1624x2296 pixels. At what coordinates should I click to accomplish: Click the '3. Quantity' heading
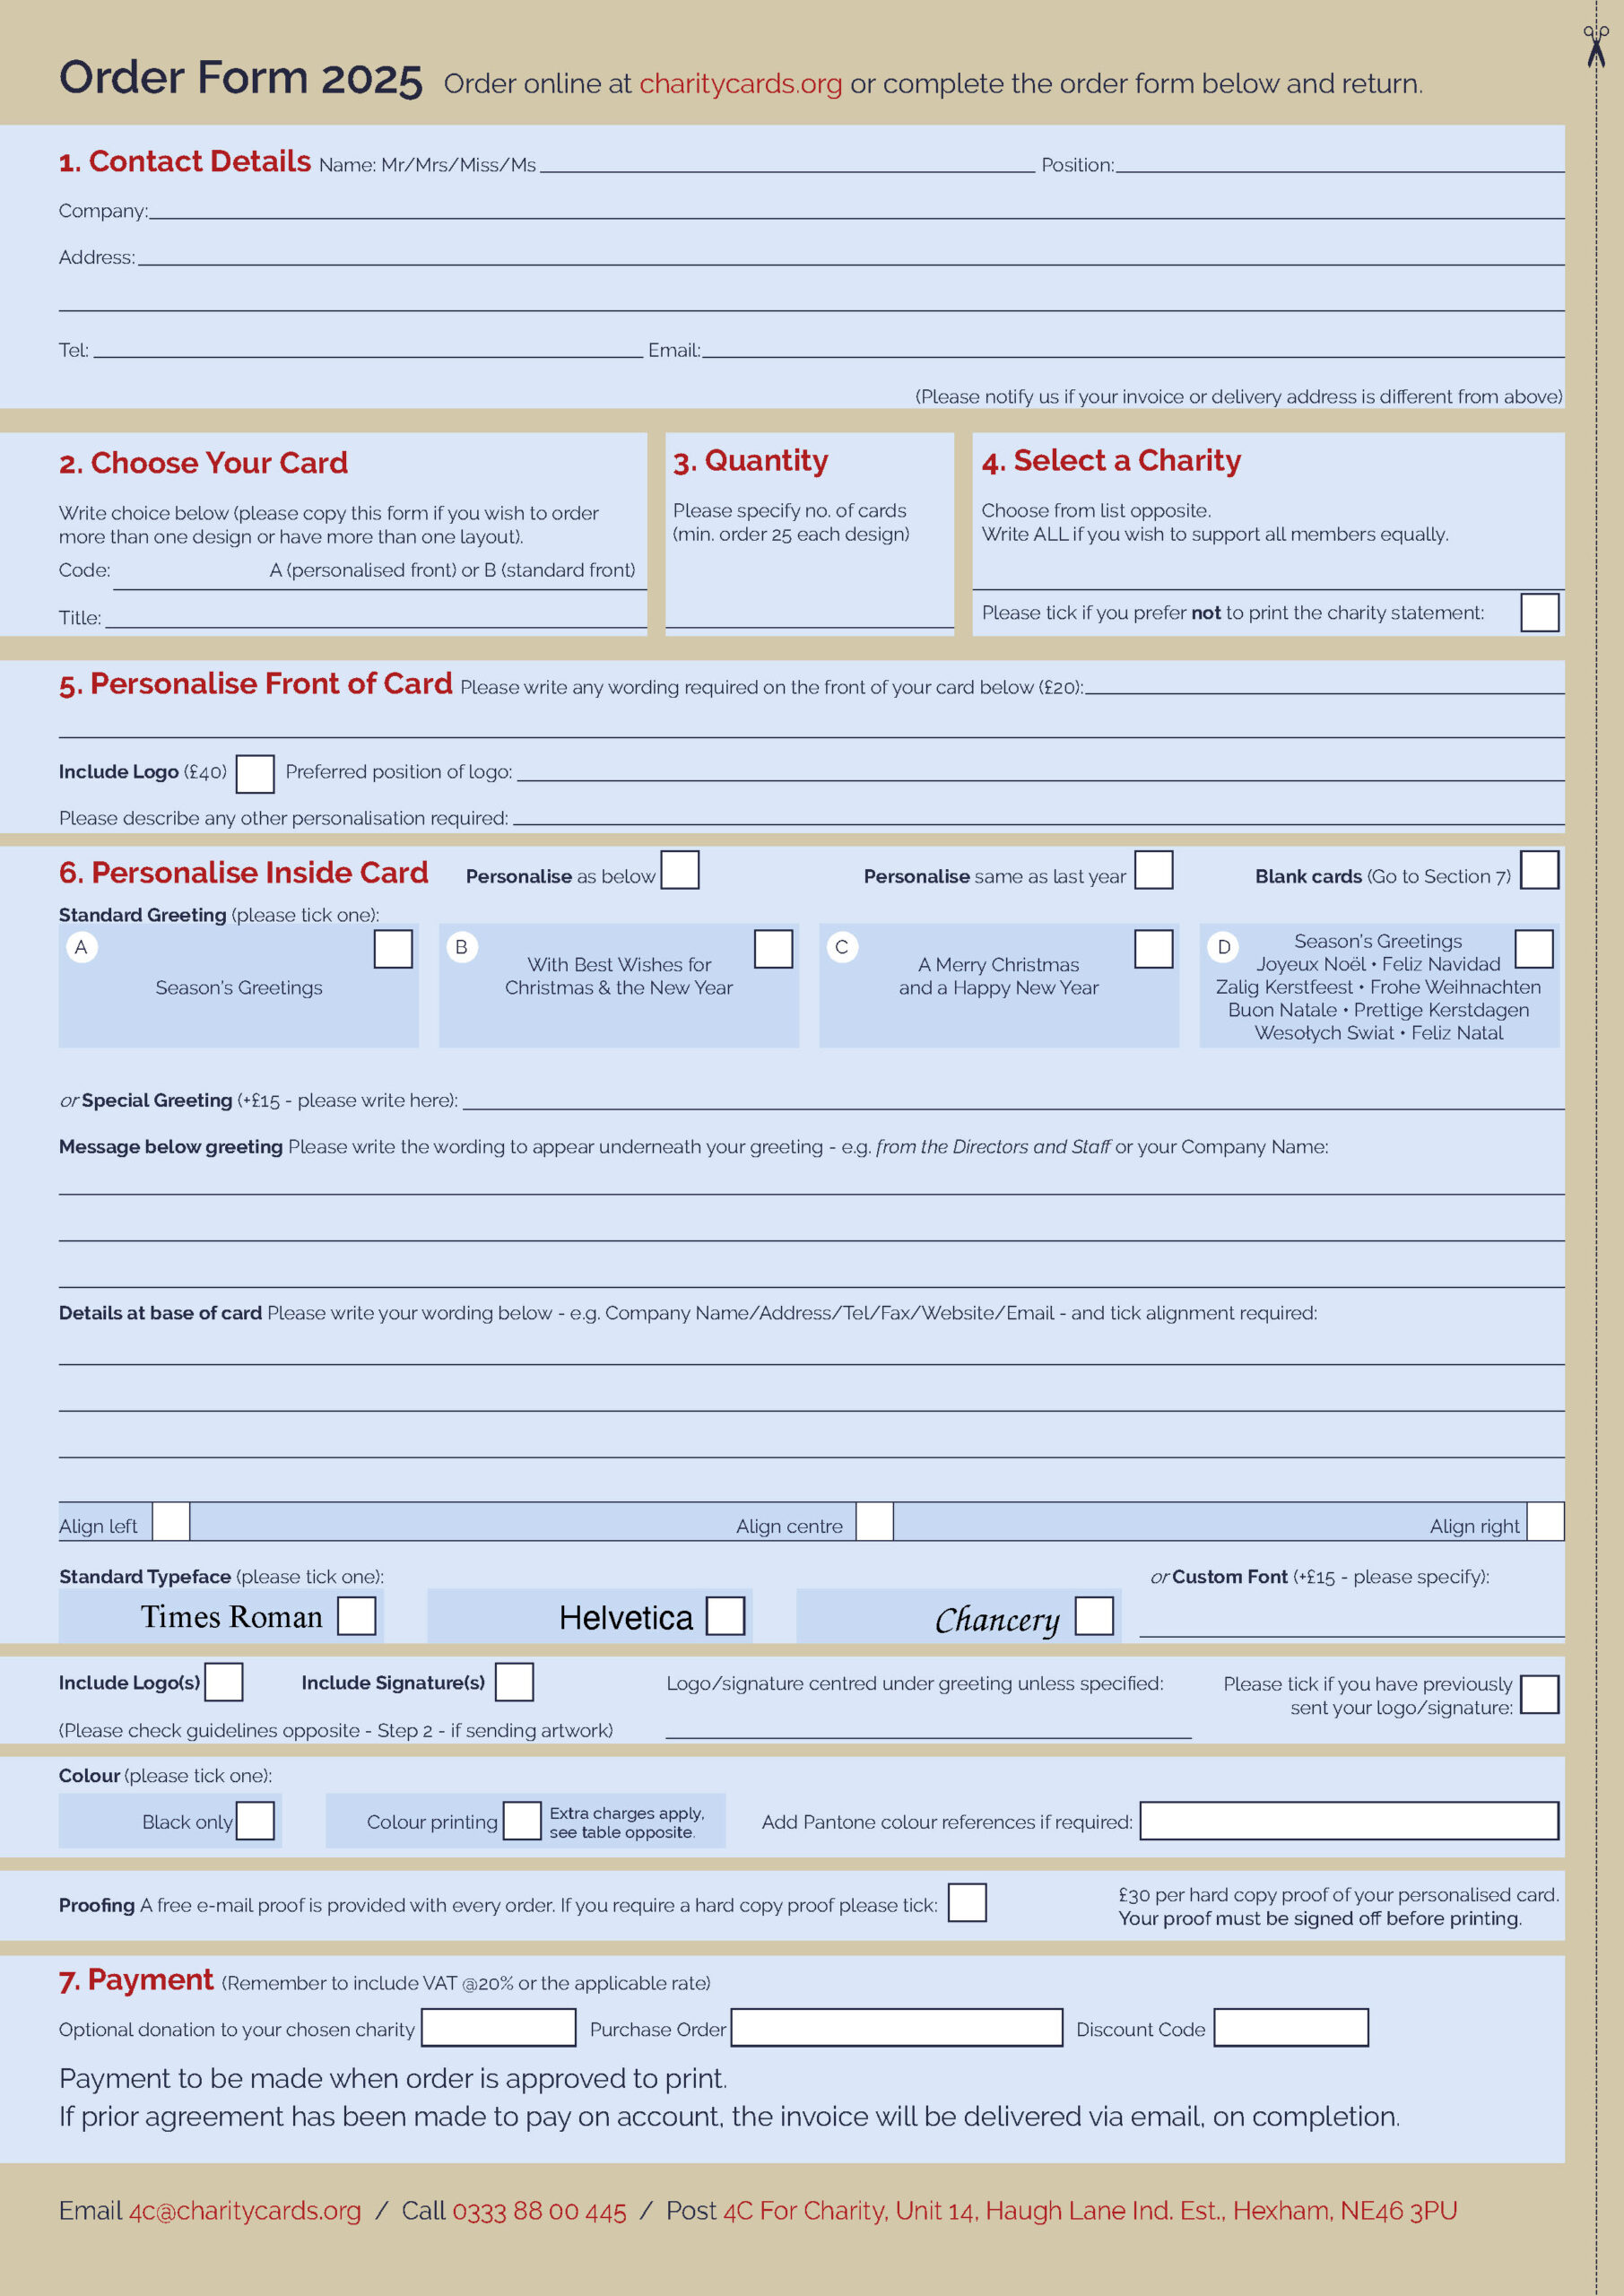[x=751, y=461]
